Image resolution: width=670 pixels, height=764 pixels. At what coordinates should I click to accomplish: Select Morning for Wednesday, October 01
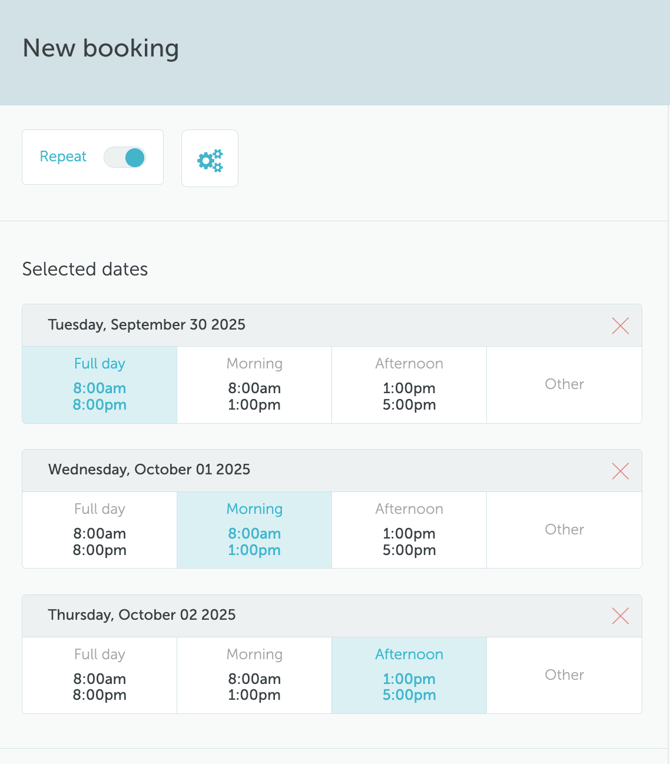coord(254,530)
